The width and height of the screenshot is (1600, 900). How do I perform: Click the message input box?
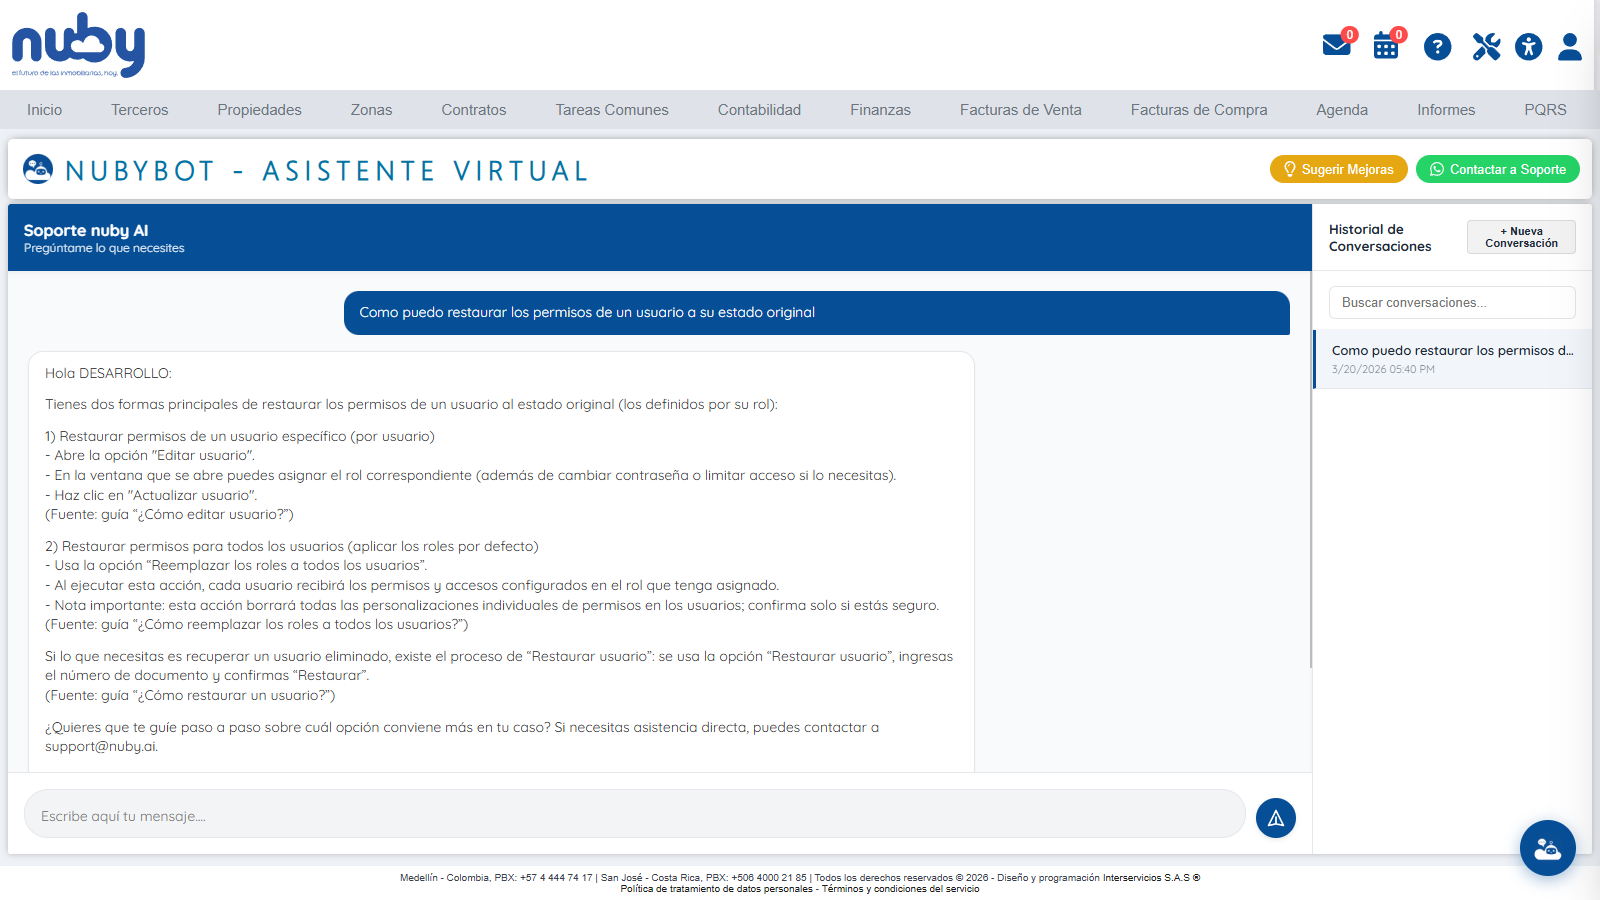point(635,814)
